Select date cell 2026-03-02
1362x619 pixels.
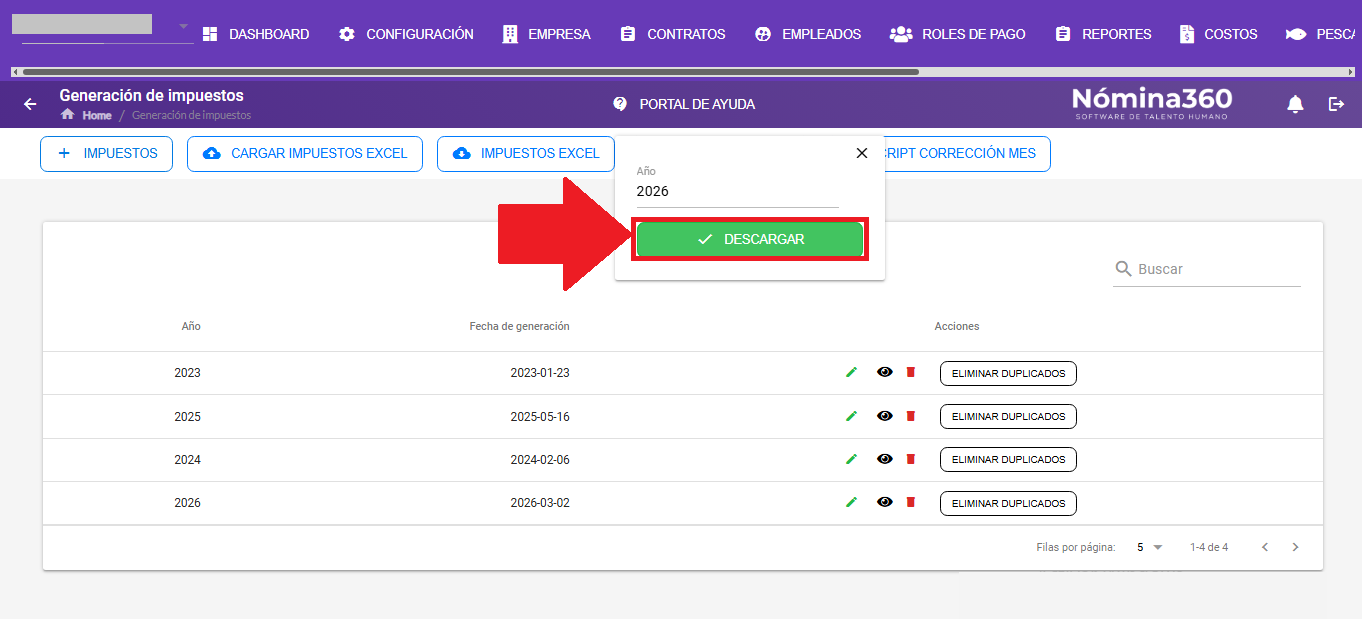(x=540, y=503)
